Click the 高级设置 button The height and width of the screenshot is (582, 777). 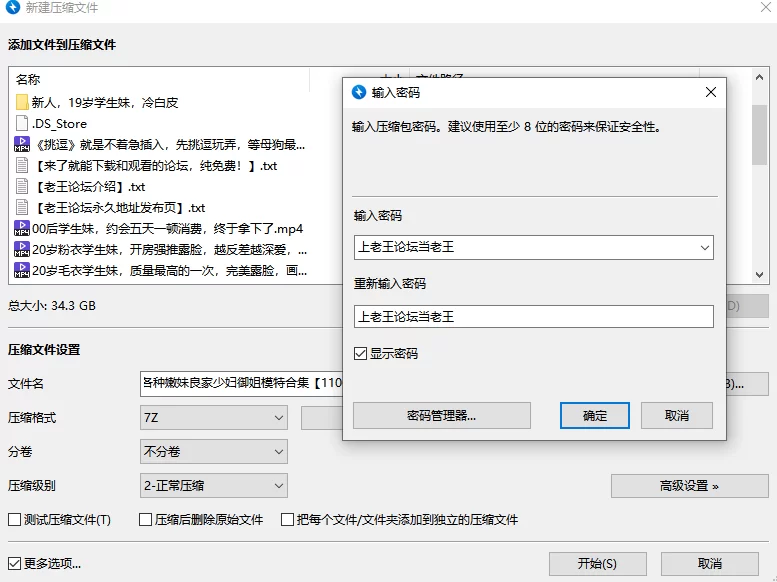click(689, 486)
